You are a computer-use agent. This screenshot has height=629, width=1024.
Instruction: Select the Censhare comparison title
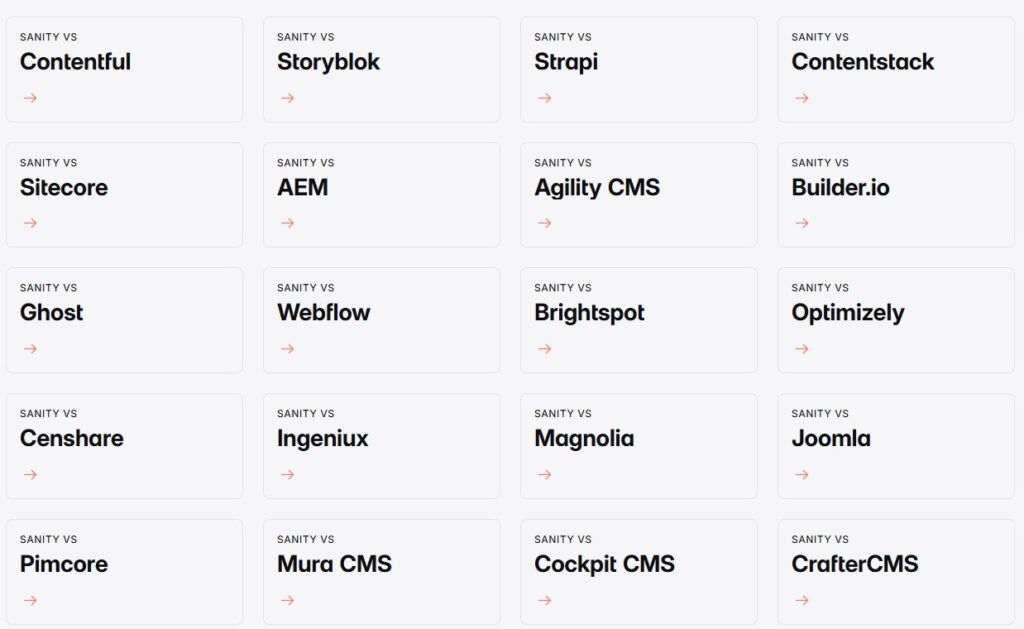tap(72, 438)
